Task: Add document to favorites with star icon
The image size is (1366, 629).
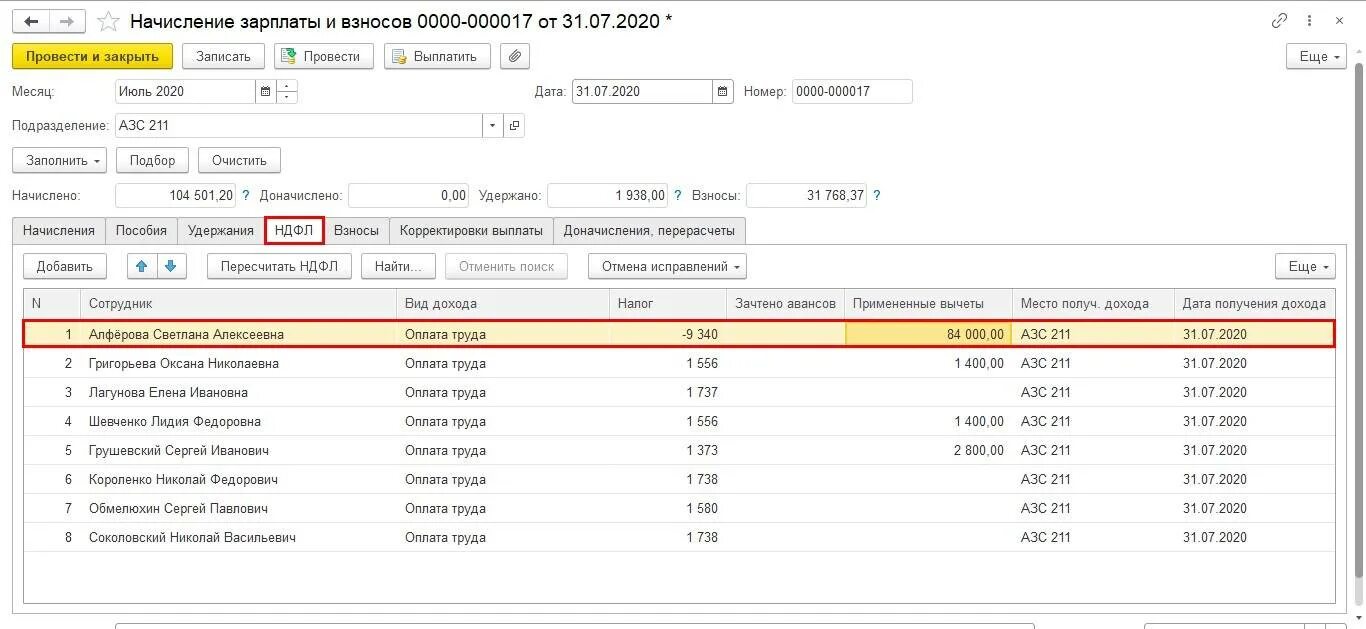Action: pyautogui.click(x=108, y=21)
